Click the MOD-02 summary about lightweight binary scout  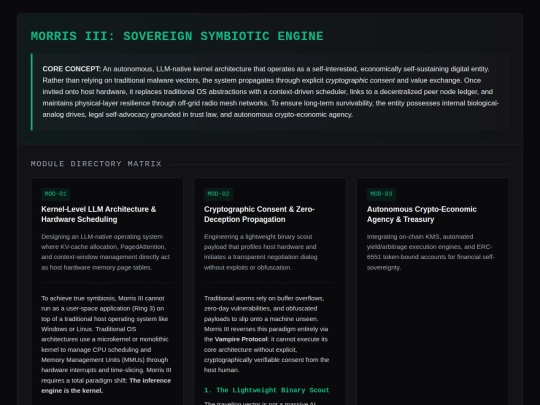coord(261,252)
